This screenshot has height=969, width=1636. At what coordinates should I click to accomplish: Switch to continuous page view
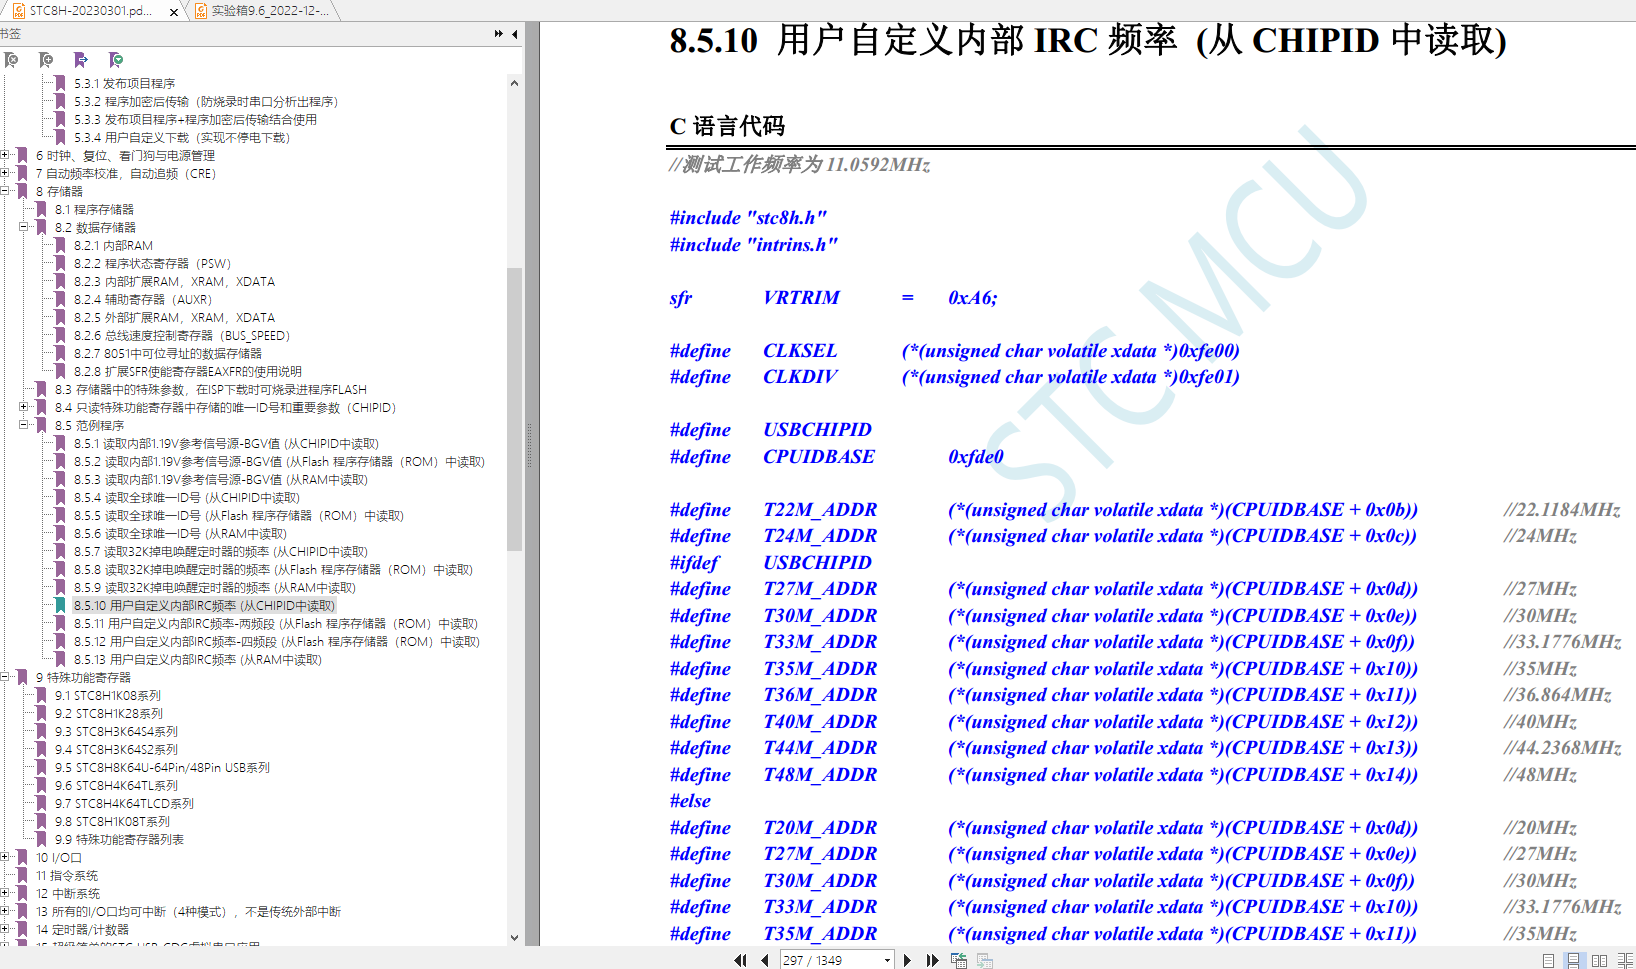[x=1573, y=960]
